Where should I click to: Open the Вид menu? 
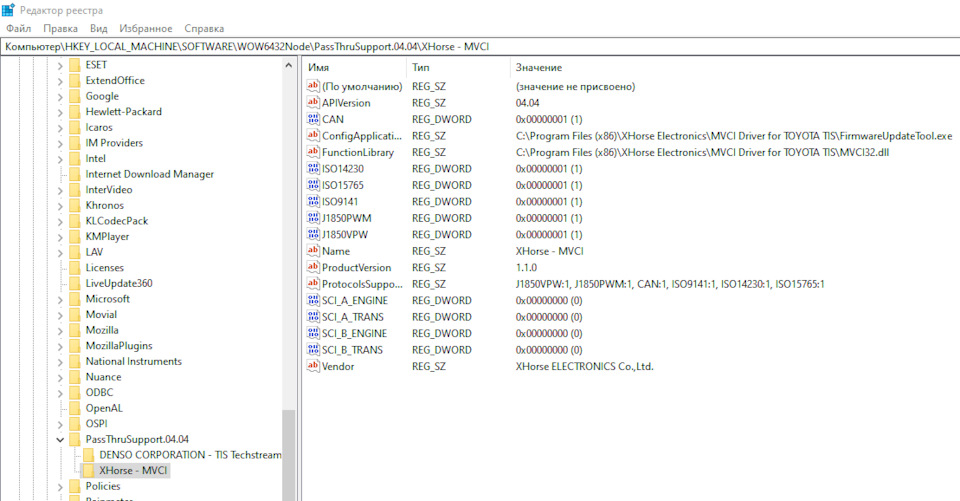(99, 28)
